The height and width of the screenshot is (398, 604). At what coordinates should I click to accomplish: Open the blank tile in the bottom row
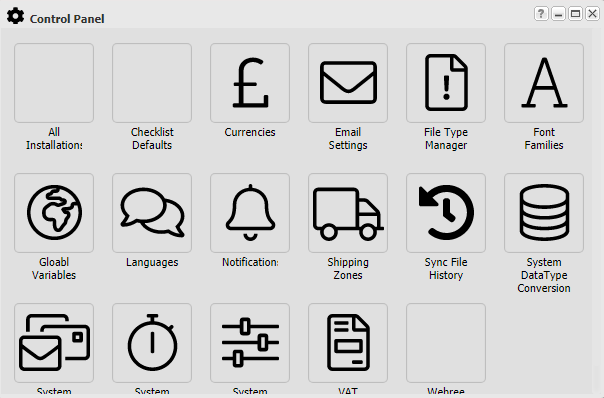(x=446, y=343)
